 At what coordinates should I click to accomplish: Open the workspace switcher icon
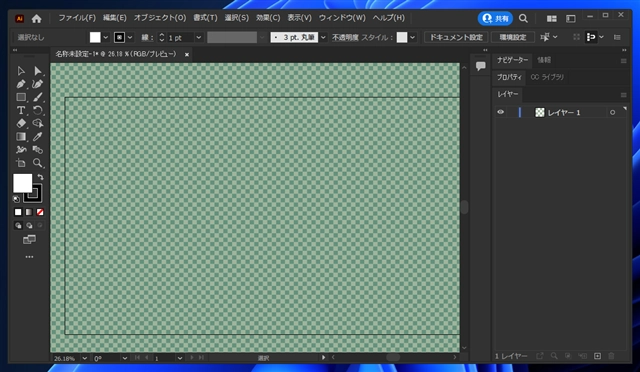pyautogui.click(x=571, y=18)
